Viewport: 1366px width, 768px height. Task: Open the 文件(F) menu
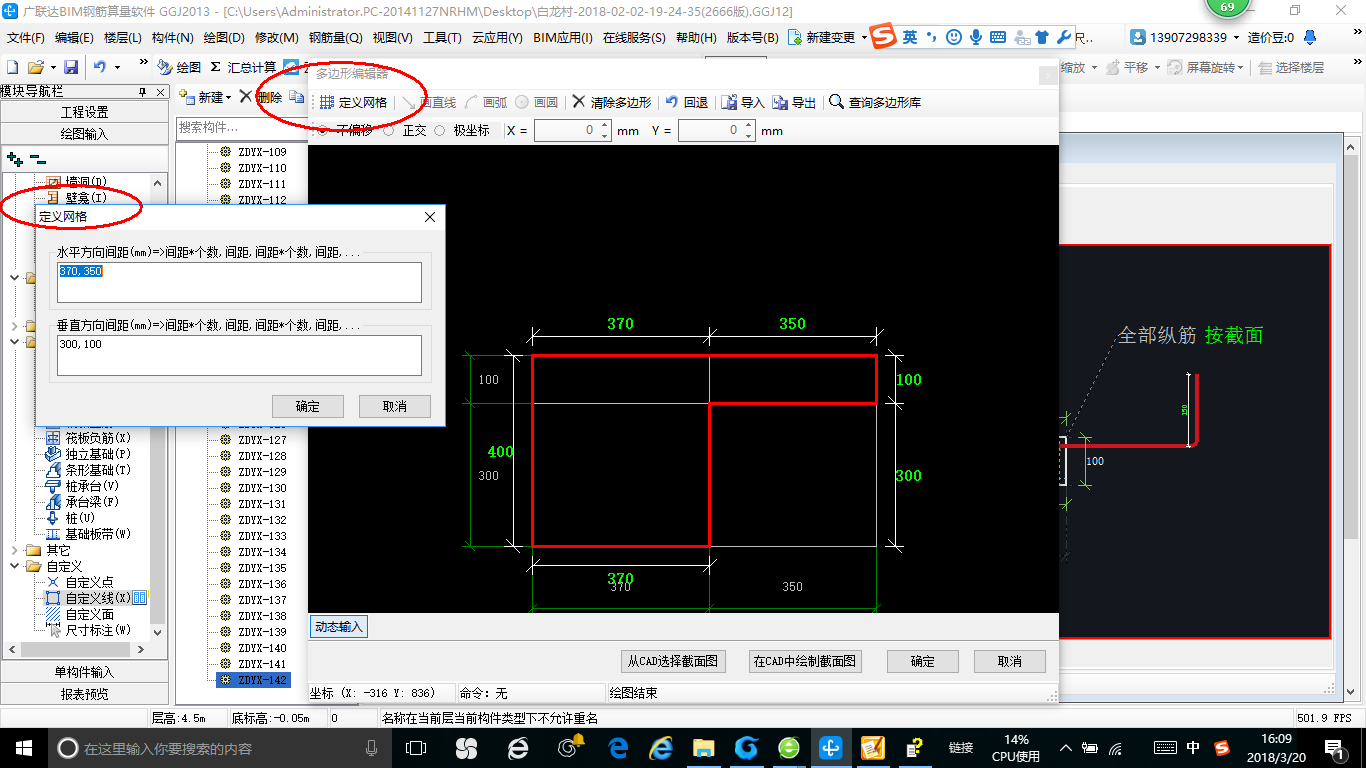click(x=26, y=37)
